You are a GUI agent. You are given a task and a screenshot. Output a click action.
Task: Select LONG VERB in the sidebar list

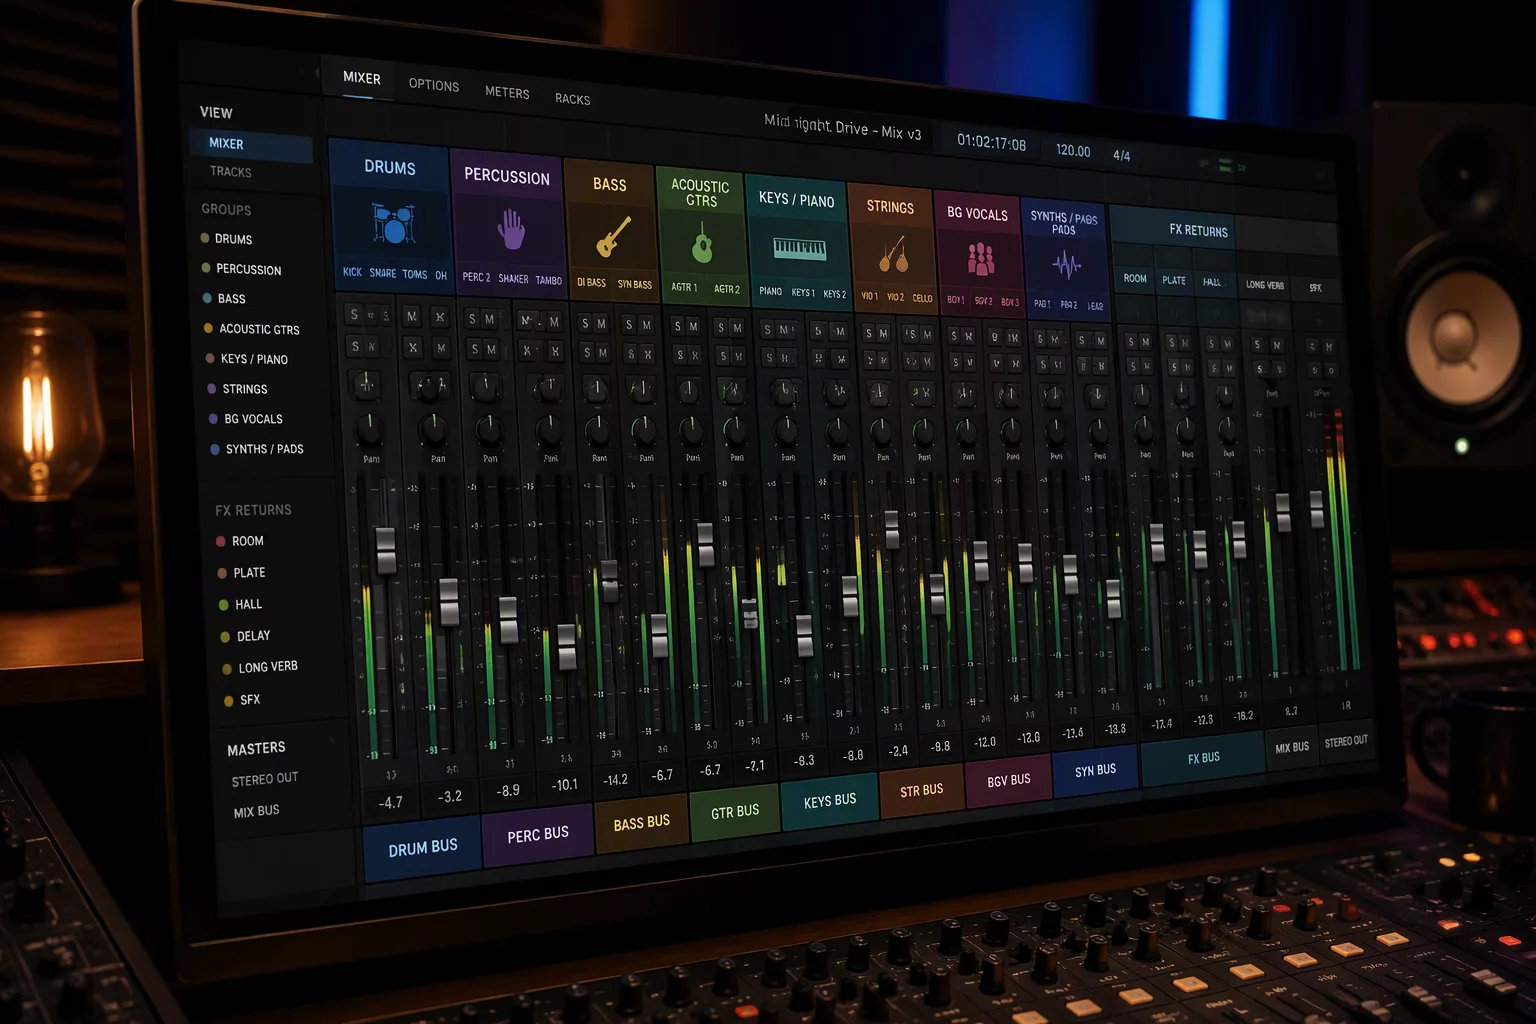pyautogui.click(x=268, y=667)
